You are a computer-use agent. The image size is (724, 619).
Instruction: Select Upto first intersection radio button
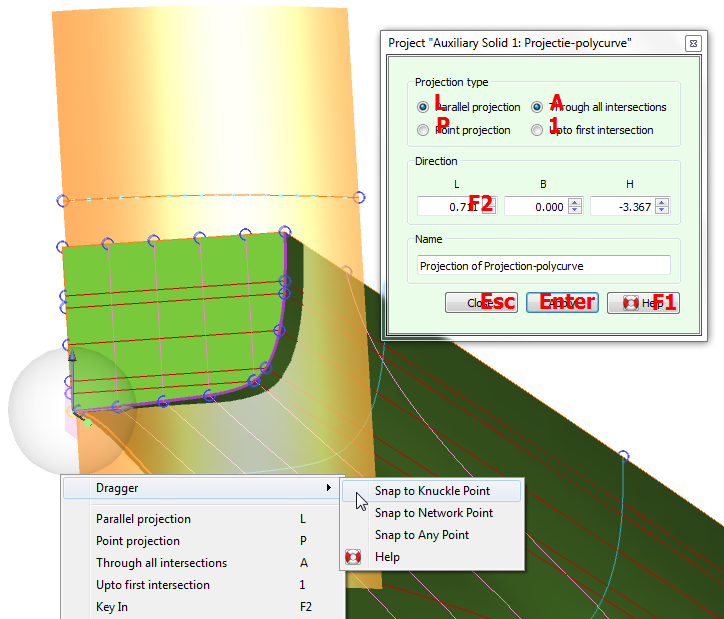coord(538,130)
